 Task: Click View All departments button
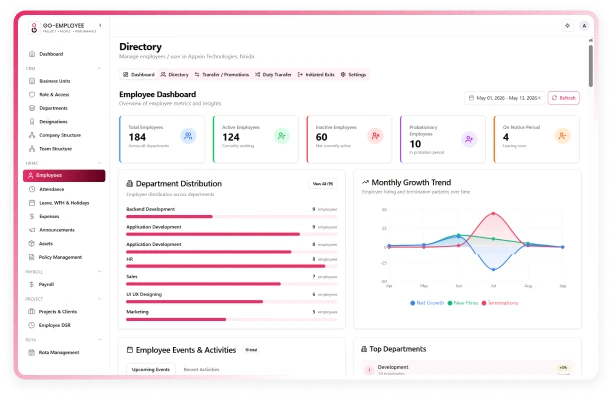(323, 183)
